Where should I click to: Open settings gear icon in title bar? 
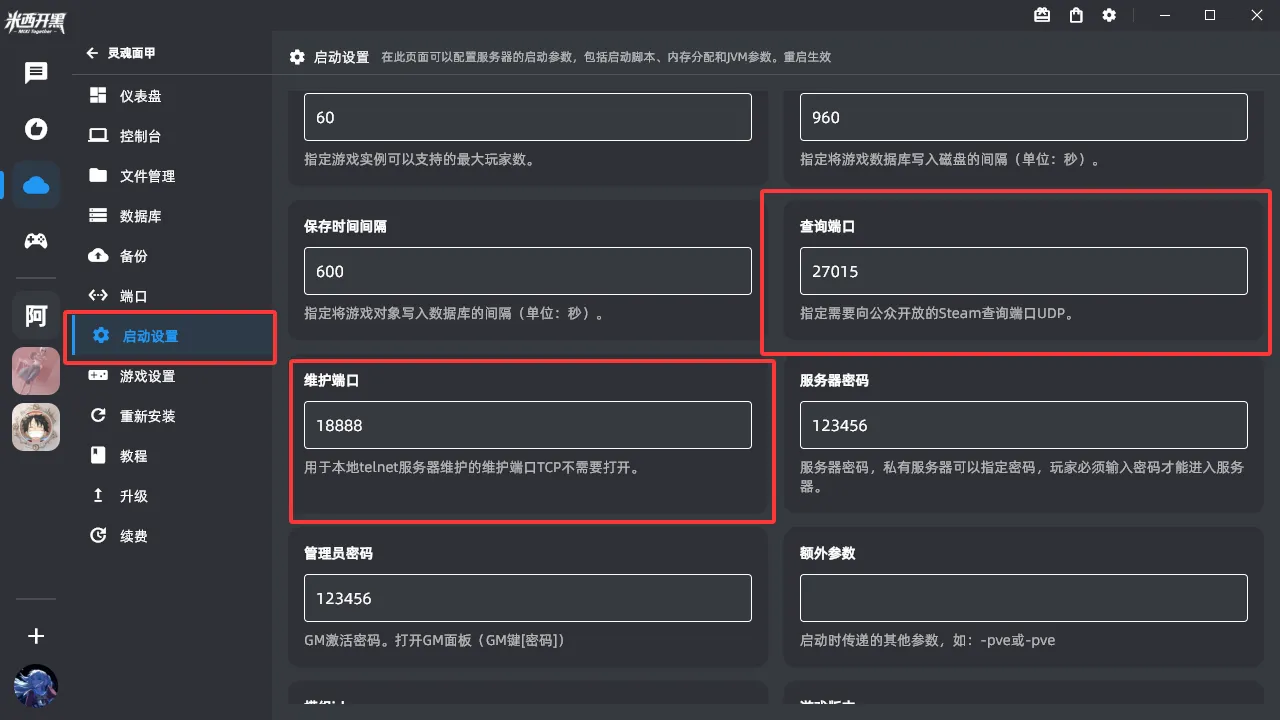[x=1109, y=15]
